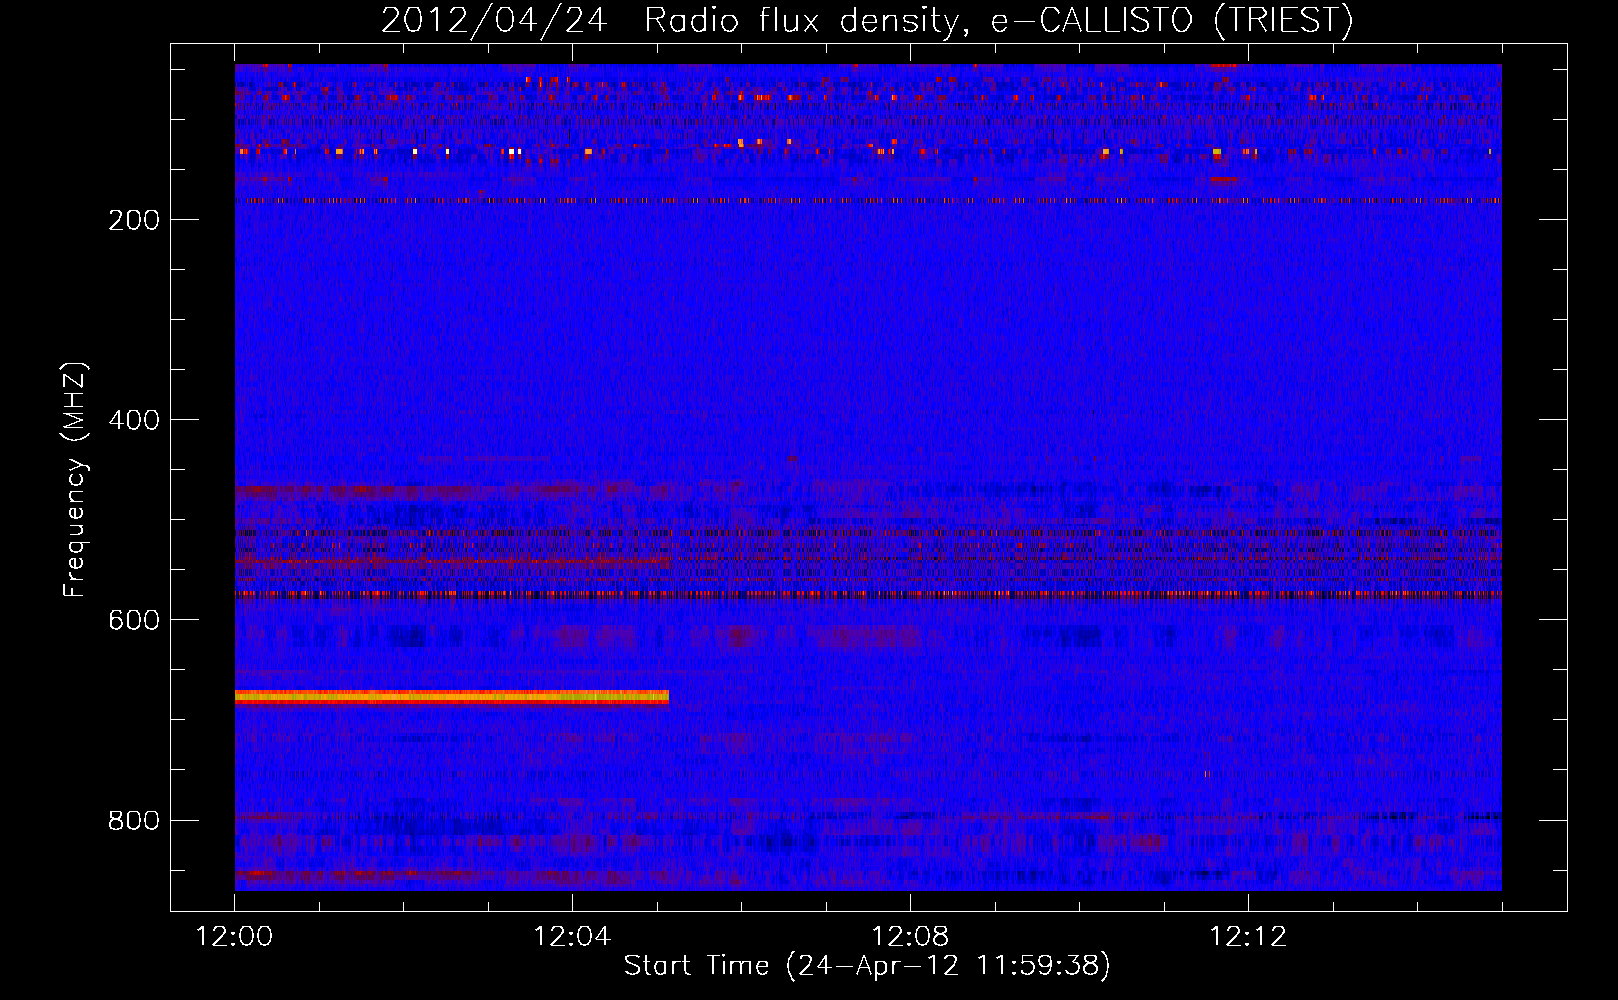Click the 12:04 time tick label
Image resolution: width=1618 pixels, height=1000 pixels.
(x=572, y=937)
